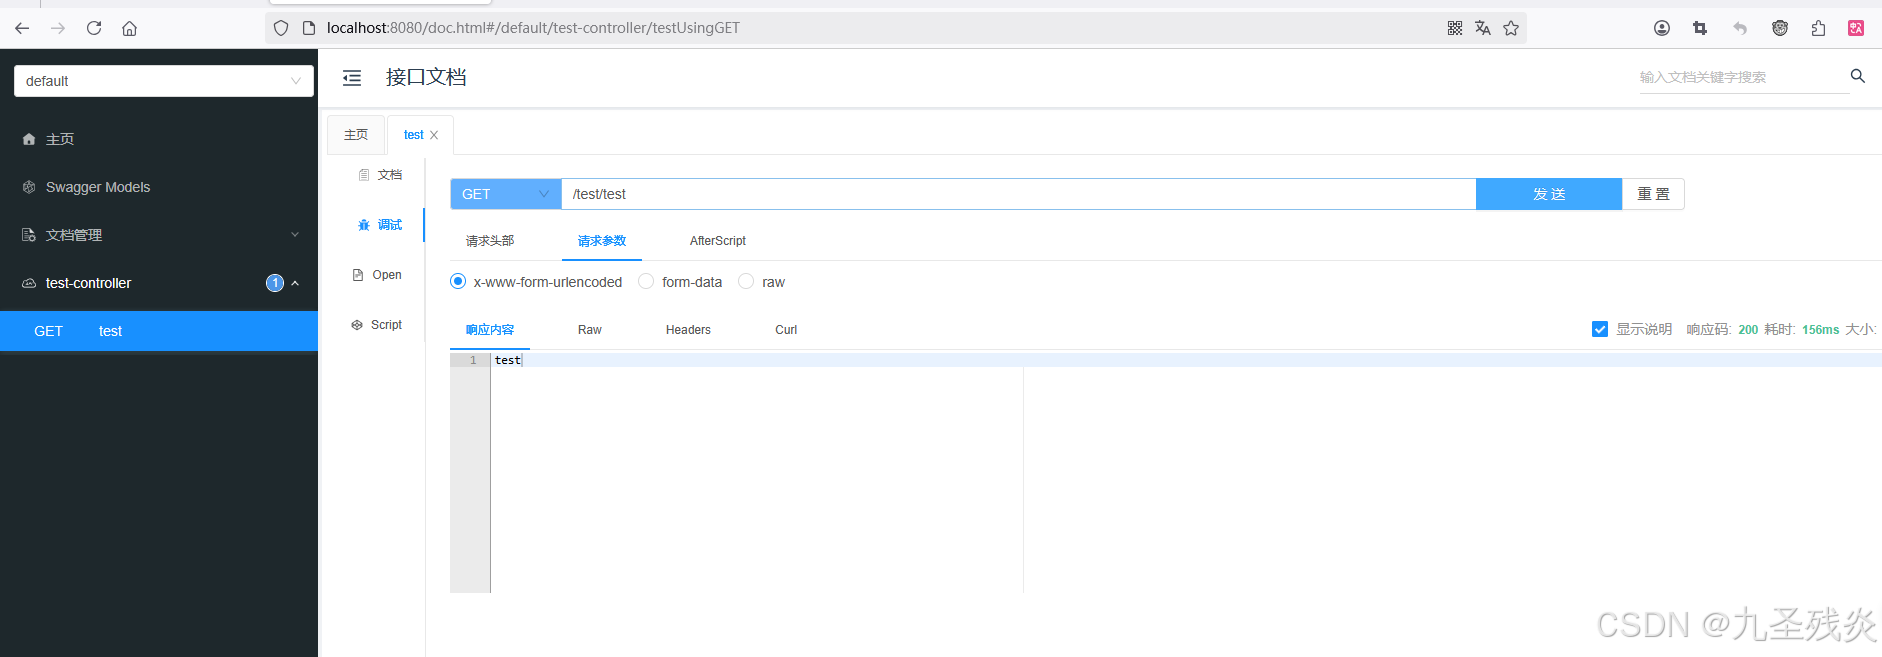Open the Open side tab
The width and height of the screenshot is (1882, 657).
point(377,275)
